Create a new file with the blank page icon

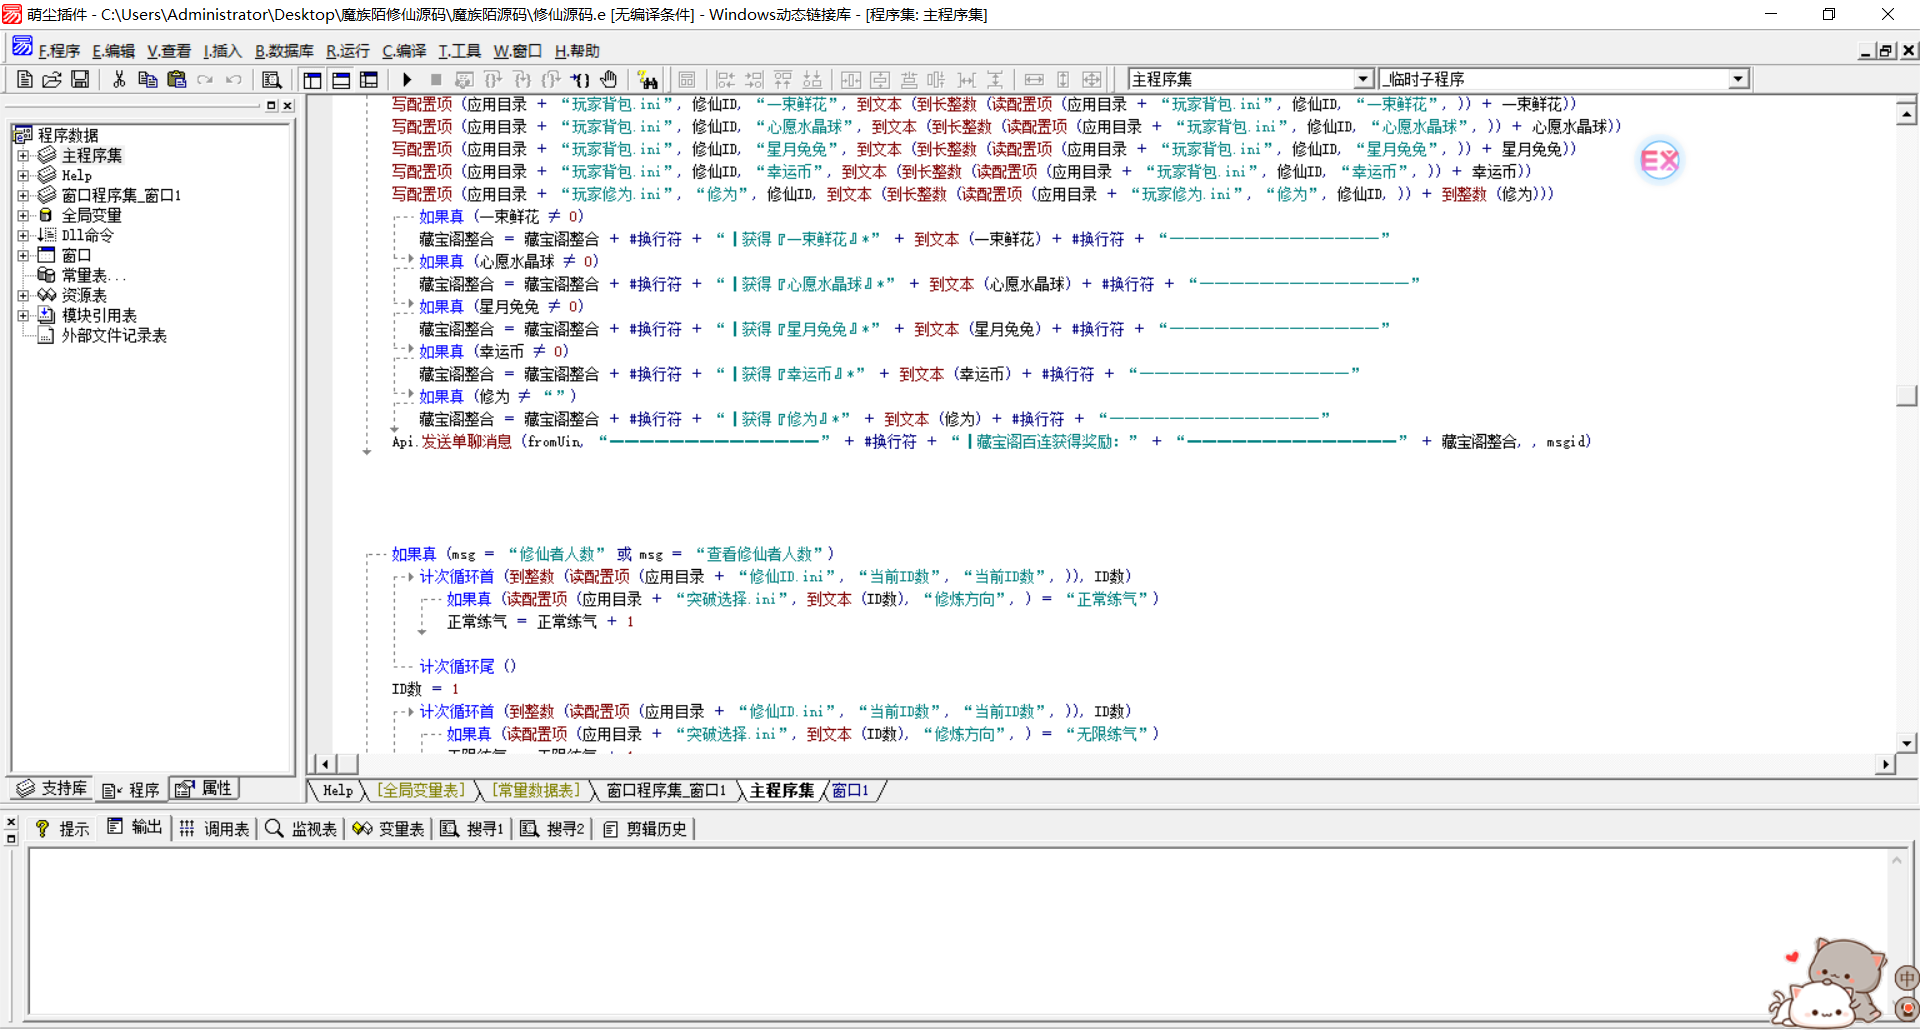(x=25, y=79)
